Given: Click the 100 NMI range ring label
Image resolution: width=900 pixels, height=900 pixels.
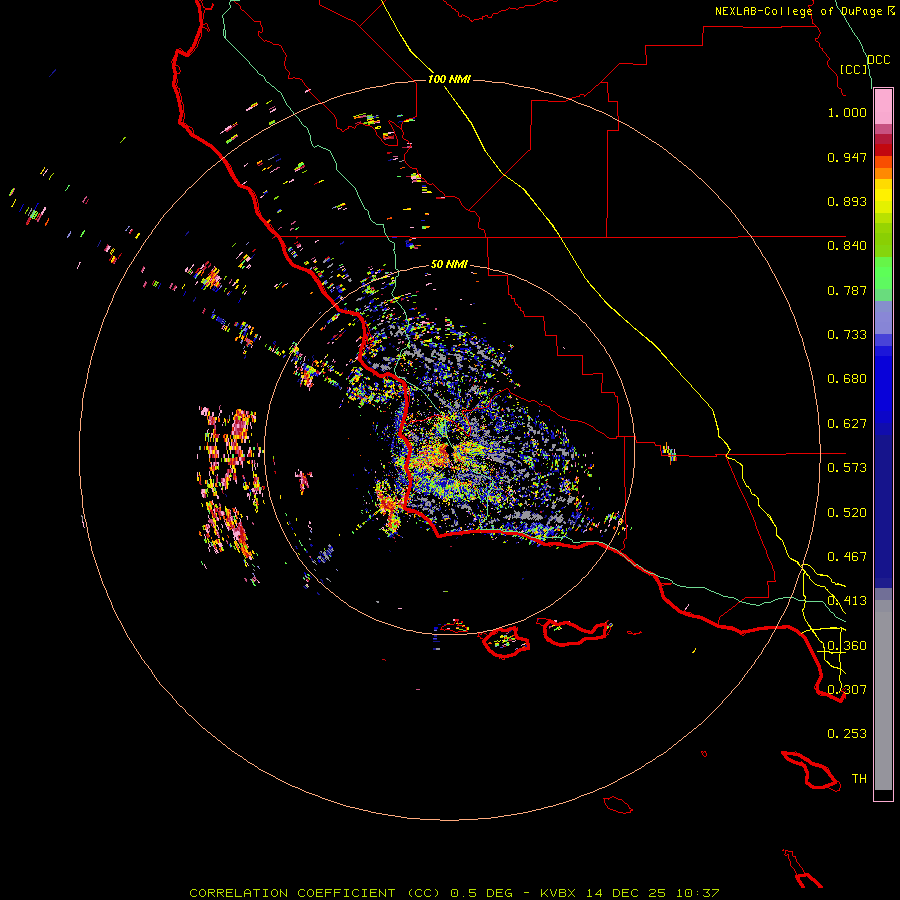Looking at the screenshot, I should [x=449, y=79].
